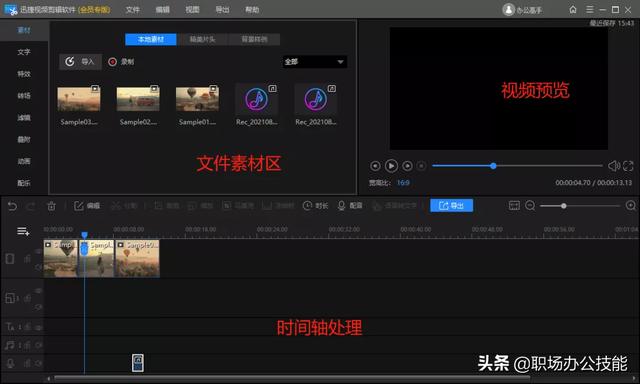Fit timeline to window icon beside zoom controls
The height and width of the screenshot is (384, 640).
click(x=514, y=205)
